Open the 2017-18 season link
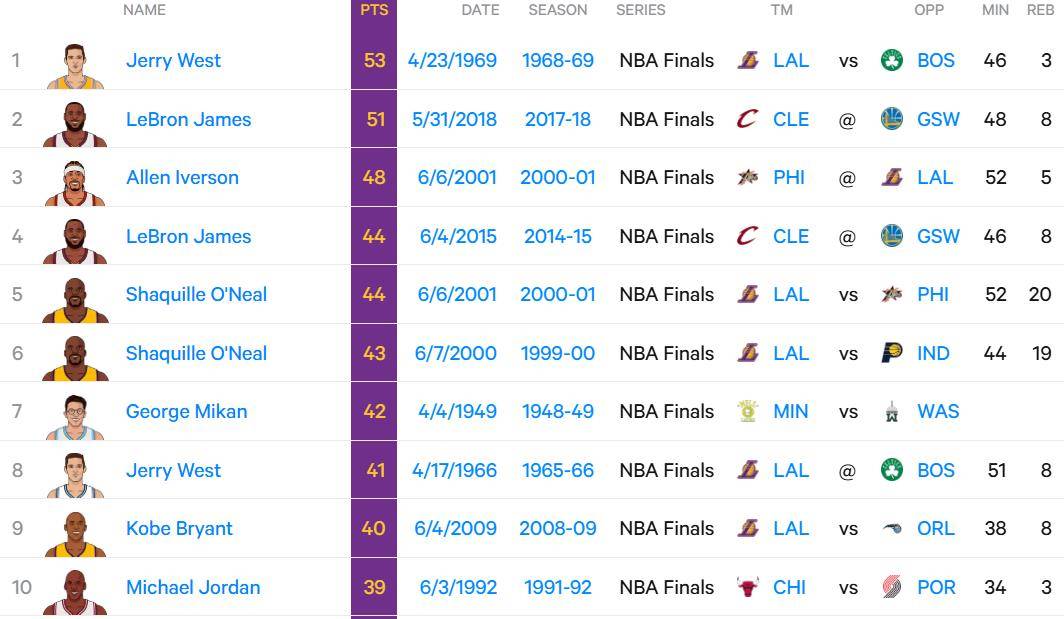This screenshot has height=619, width=1064. (x=558, y=119)
